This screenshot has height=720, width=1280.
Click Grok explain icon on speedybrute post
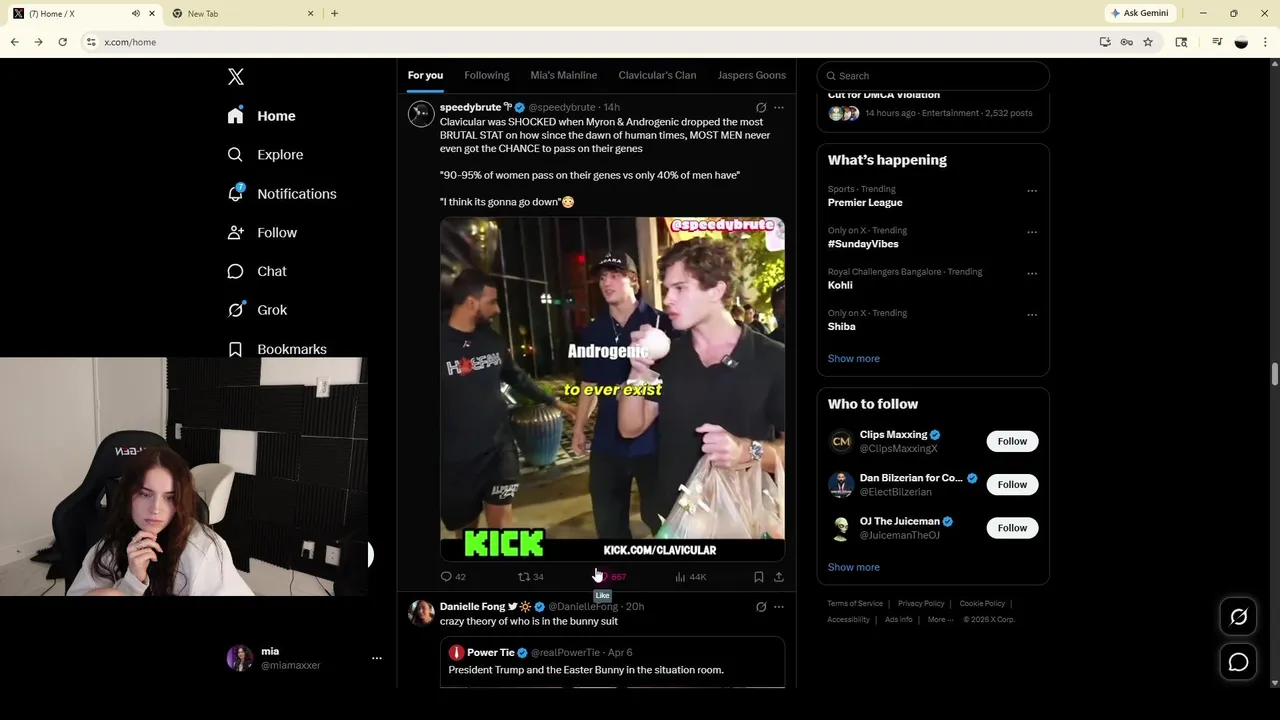pos(761,107)
